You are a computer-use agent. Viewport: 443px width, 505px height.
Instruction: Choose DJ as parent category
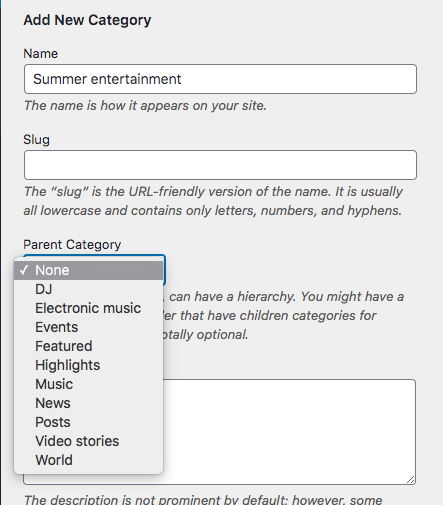(x=89, y=289)
